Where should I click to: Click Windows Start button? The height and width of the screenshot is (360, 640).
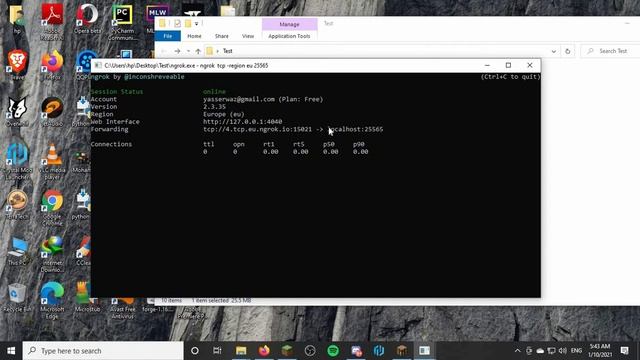click(x=11, y=351)
